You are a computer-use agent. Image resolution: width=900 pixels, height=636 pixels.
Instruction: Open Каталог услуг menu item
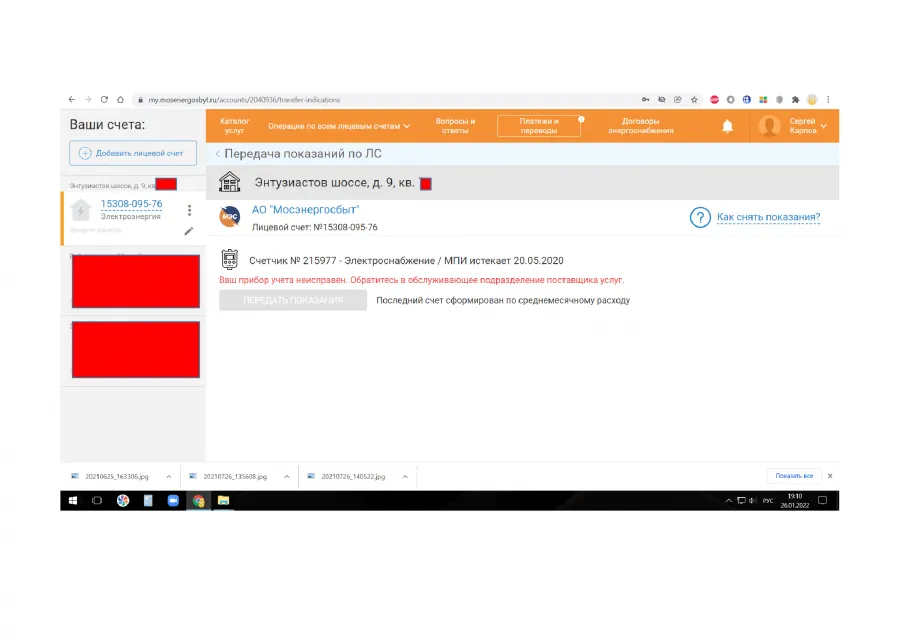234,126
